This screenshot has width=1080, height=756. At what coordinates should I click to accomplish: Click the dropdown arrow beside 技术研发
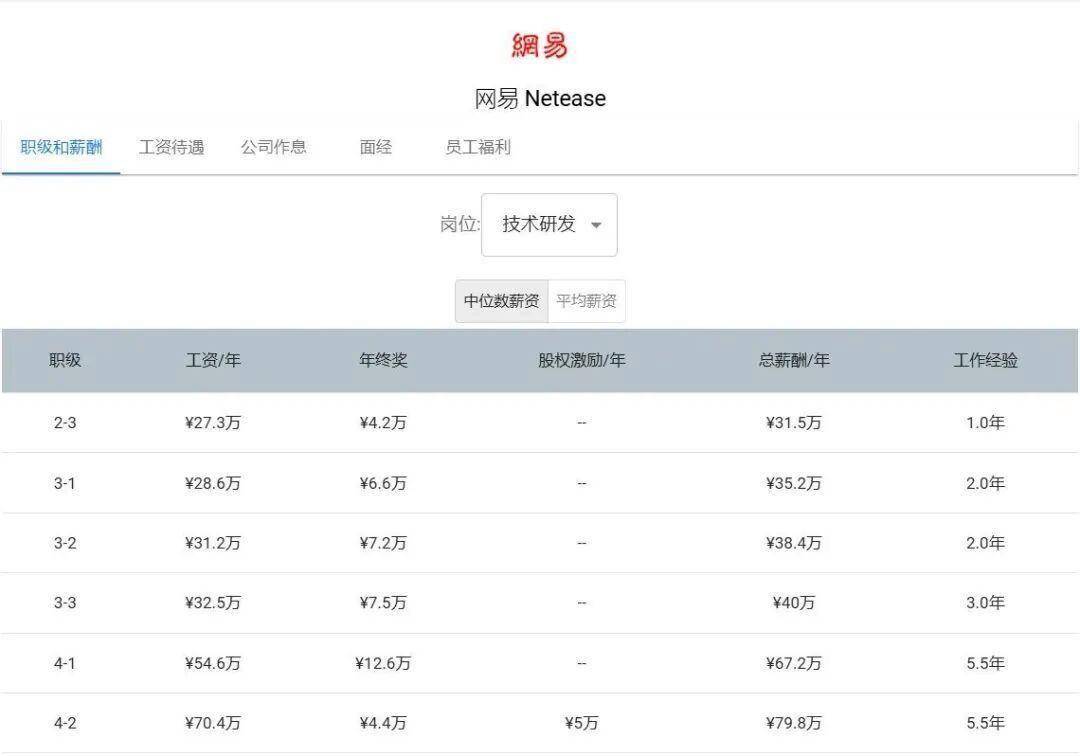point(596,226)
